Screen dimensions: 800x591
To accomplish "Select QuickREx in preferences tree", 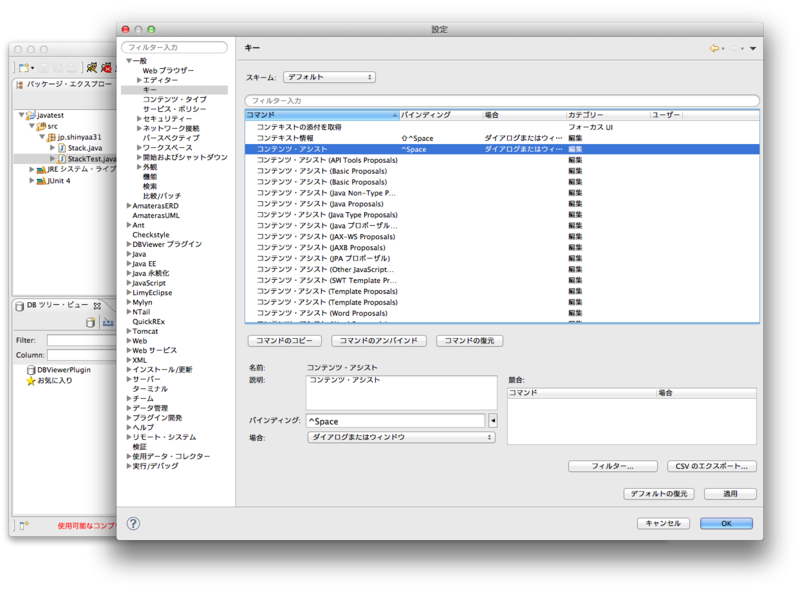I will (148, 322).
